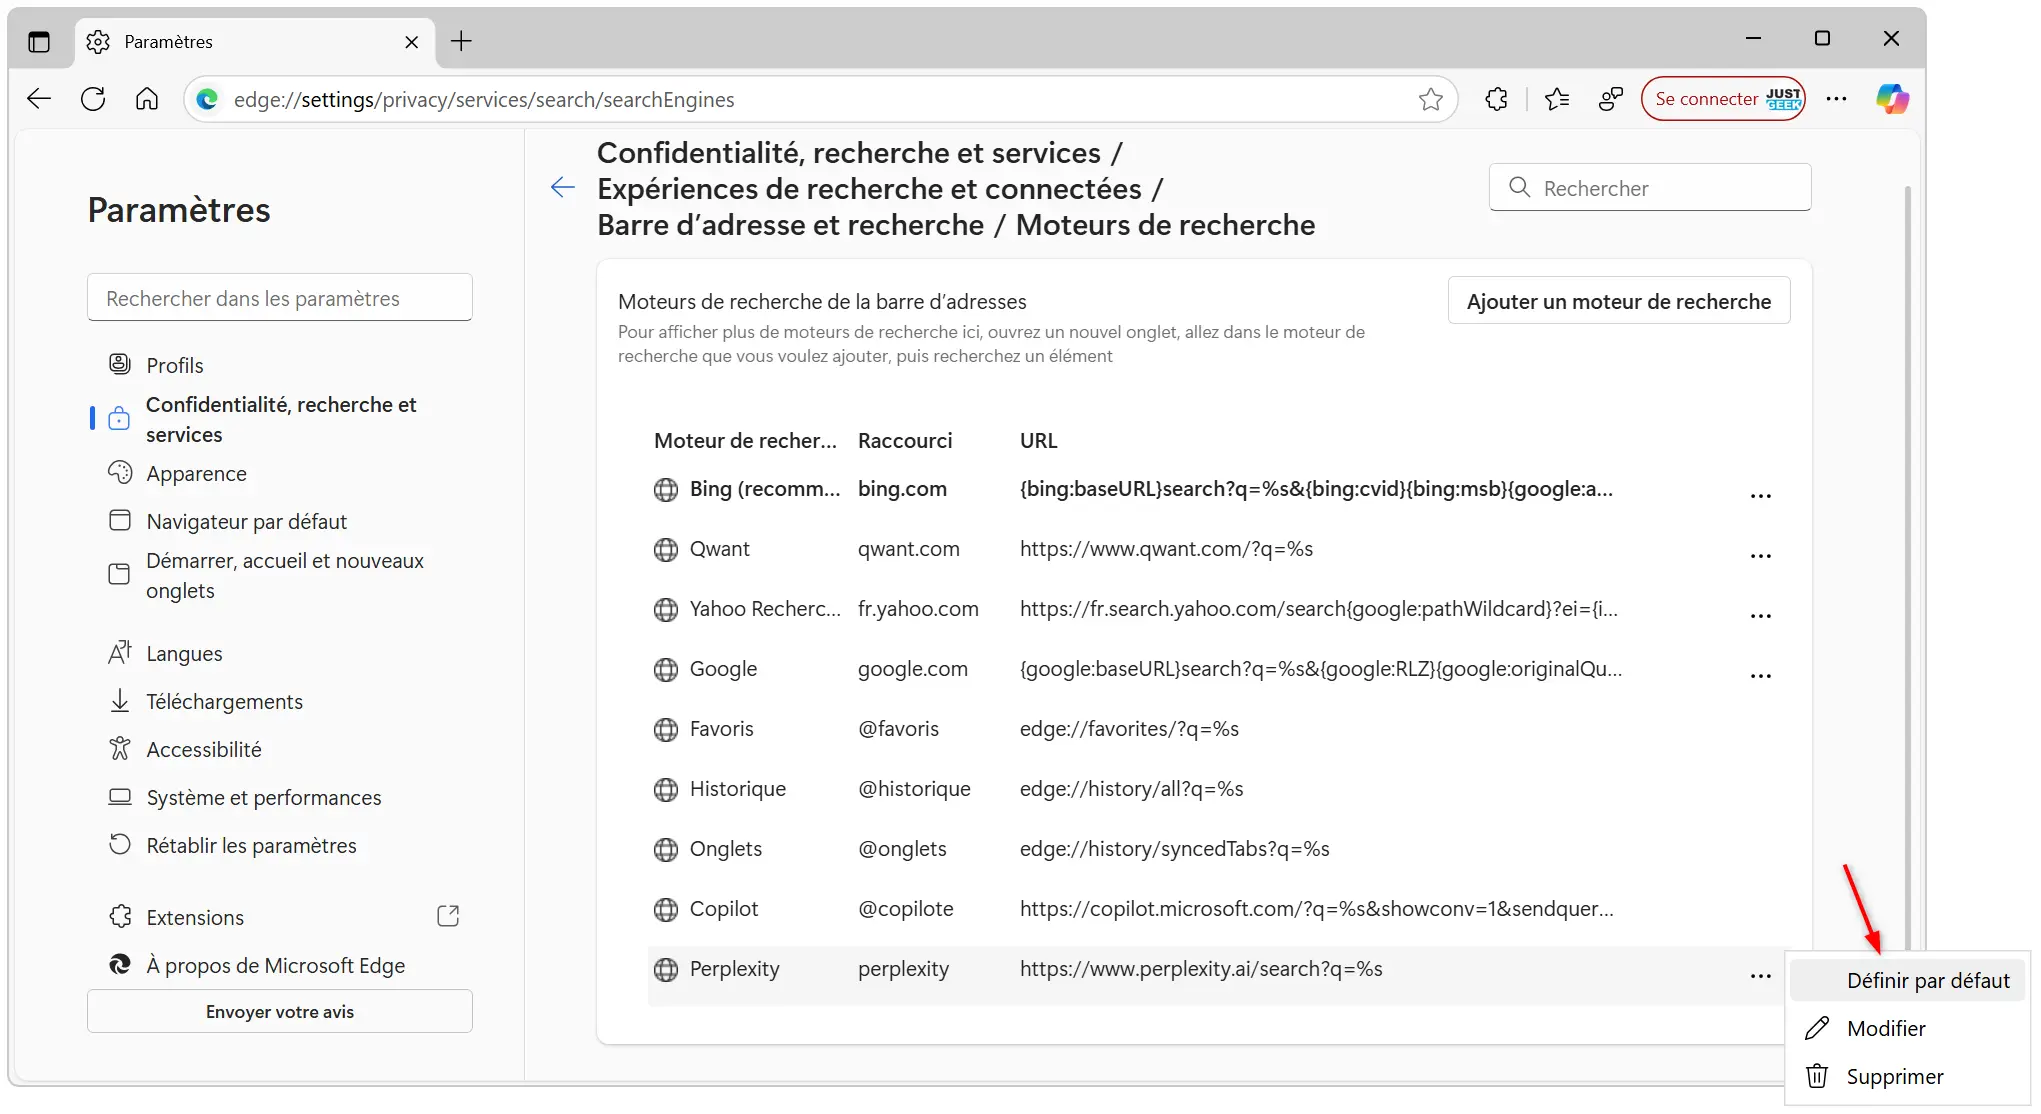Open Apparence settings section
Viewport: 2041px width, 1114px height.
pyautogui.click(x=196, y=473)
